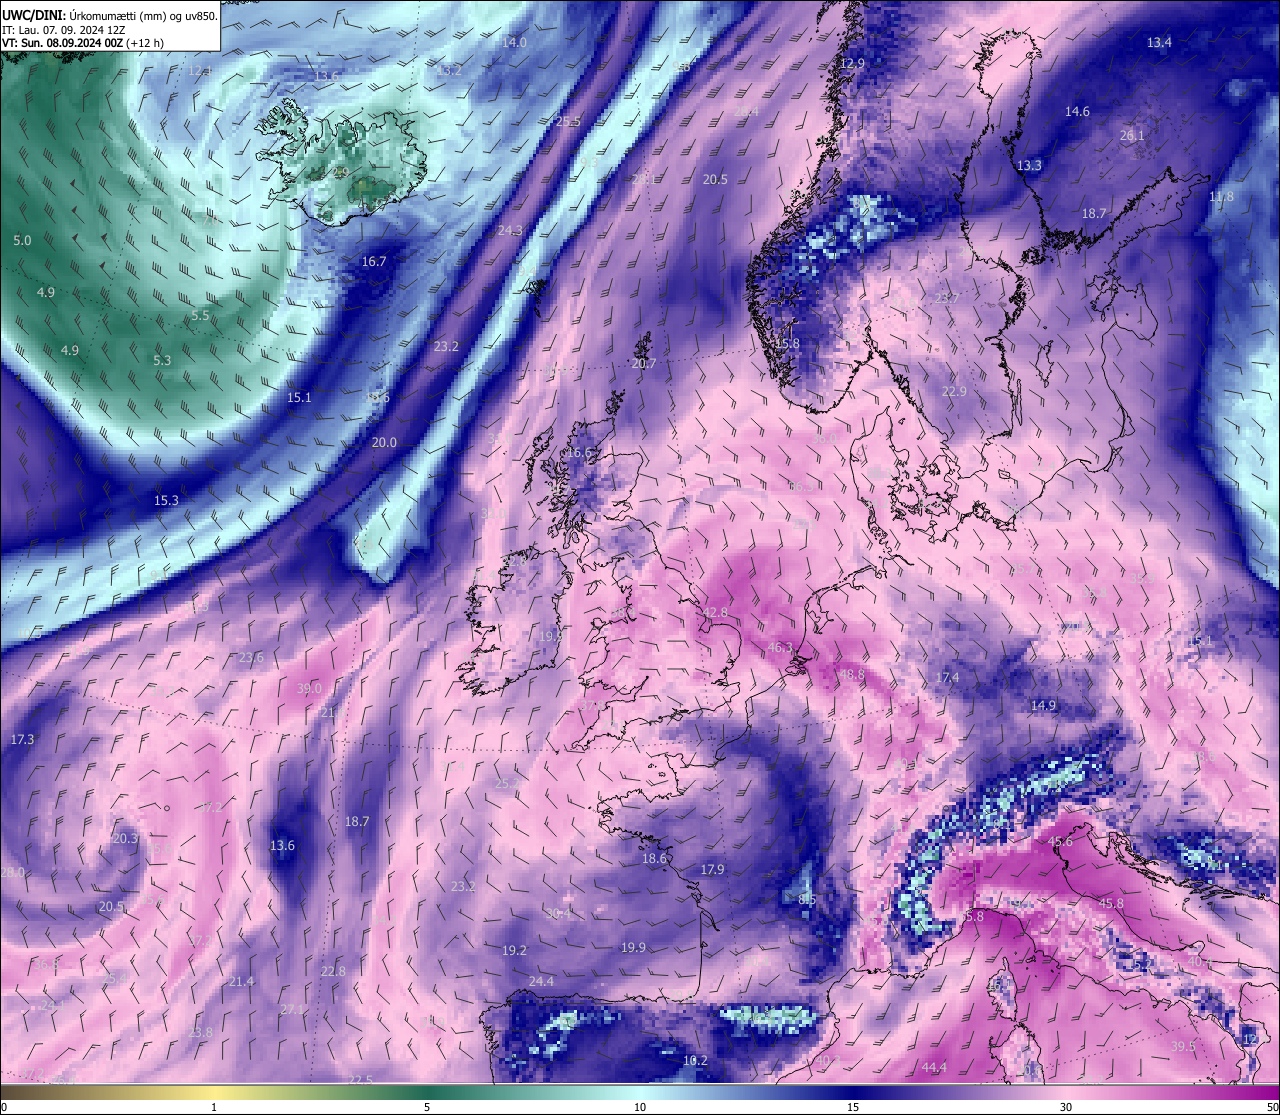Click the 13.3 value near Gulf of Bothnia
This screenshot has width=1280, height=1115.
click(x=1029, y=166)
